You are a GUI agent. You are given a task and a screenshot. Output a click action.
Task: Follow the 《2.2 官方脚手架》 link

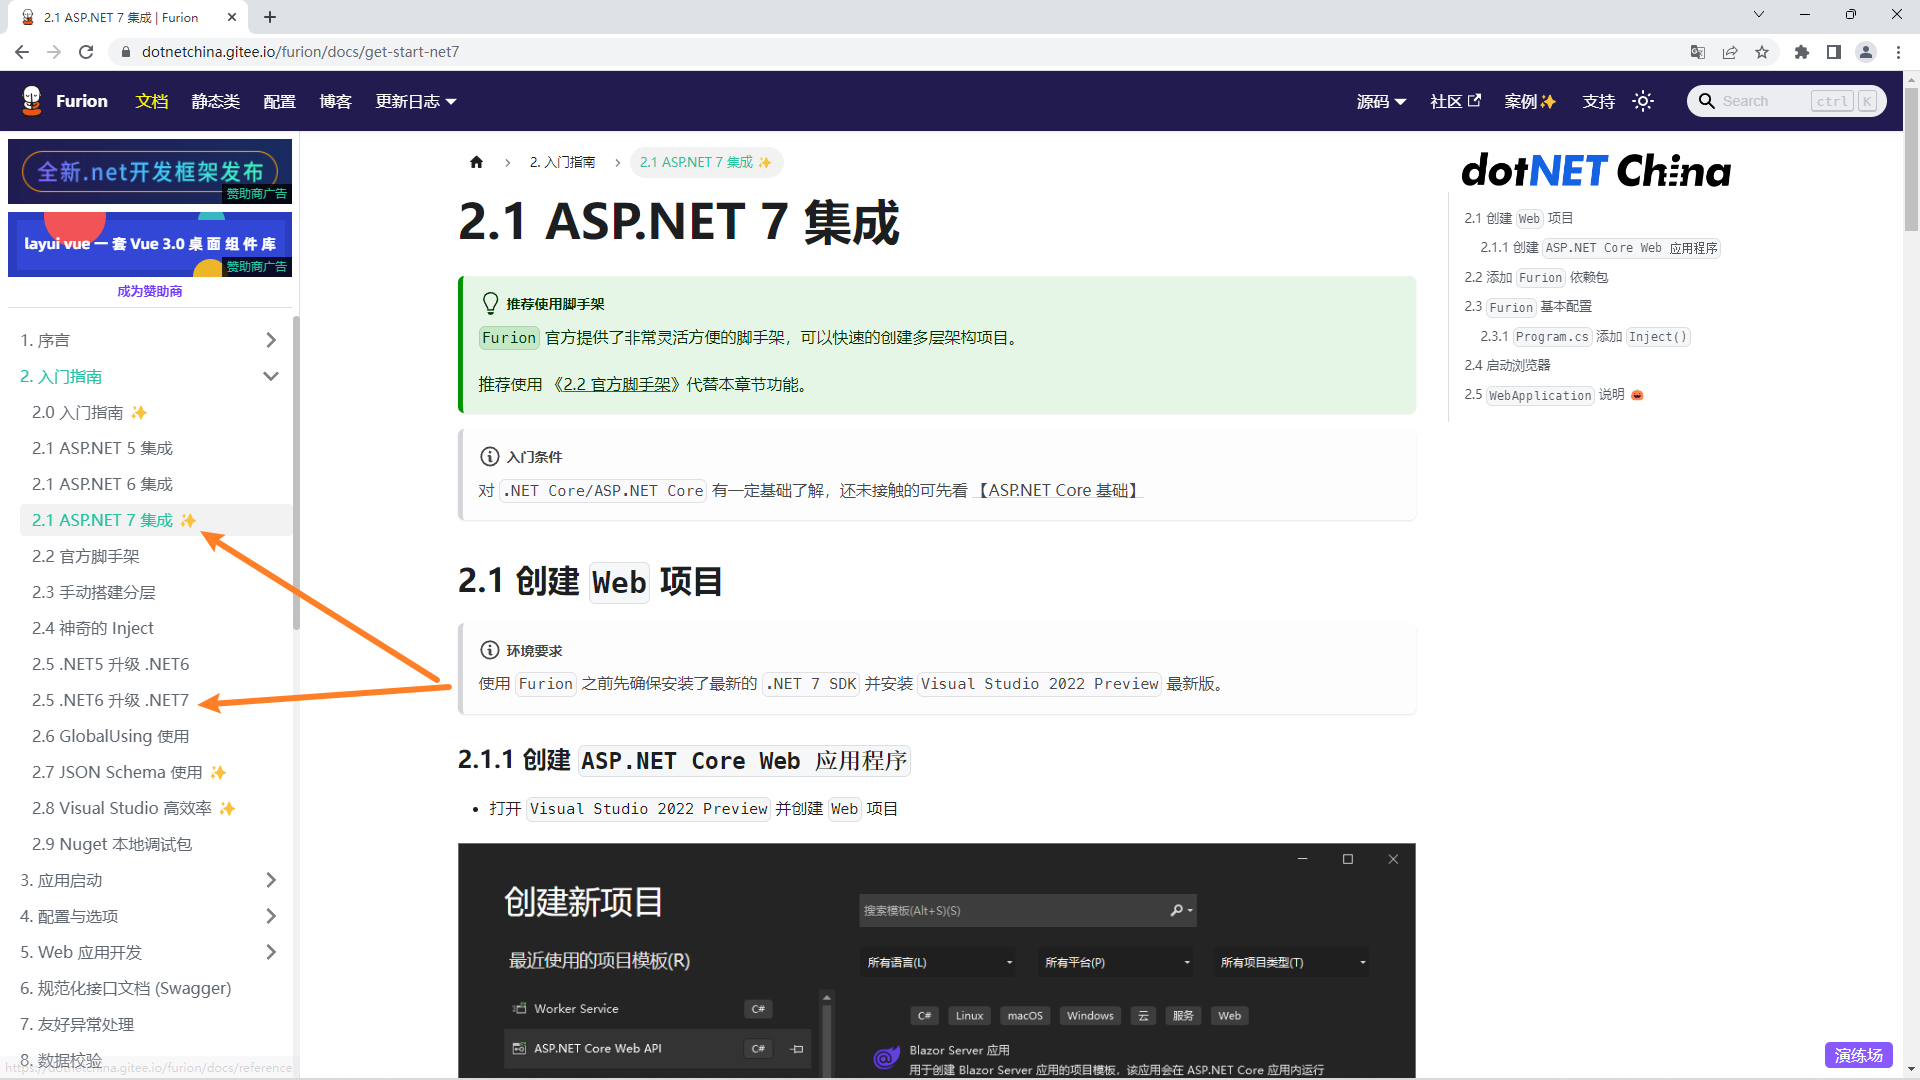pos(617,385)
